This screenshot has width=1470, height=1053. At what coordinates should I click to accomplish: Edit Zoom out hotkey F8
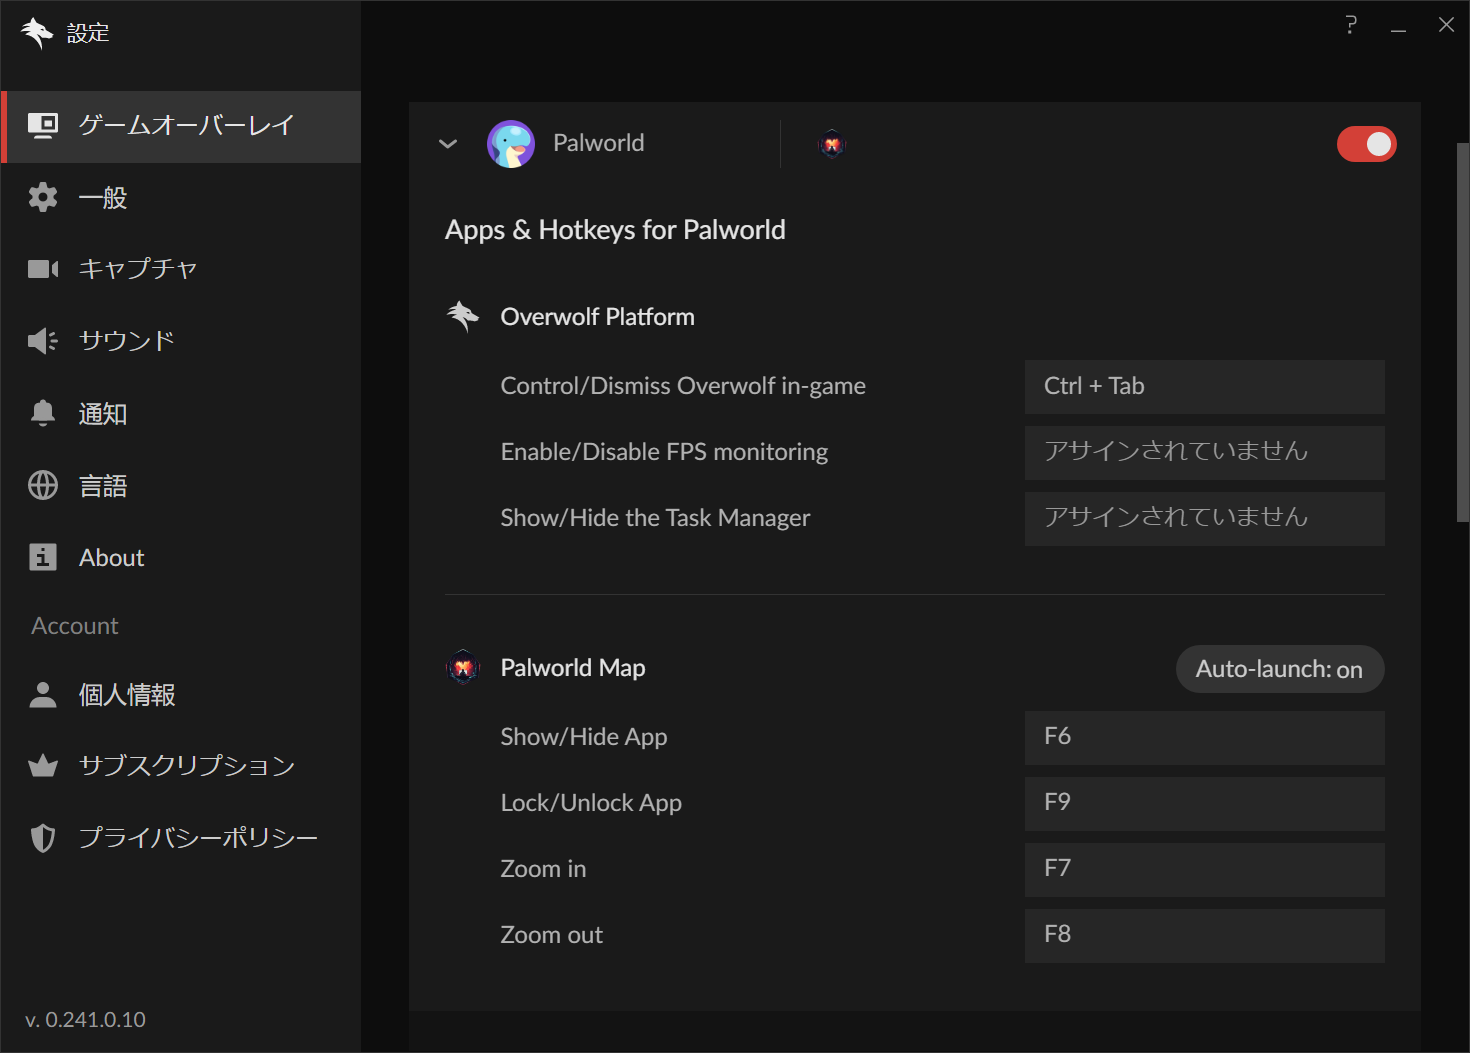coord(1205,936)
